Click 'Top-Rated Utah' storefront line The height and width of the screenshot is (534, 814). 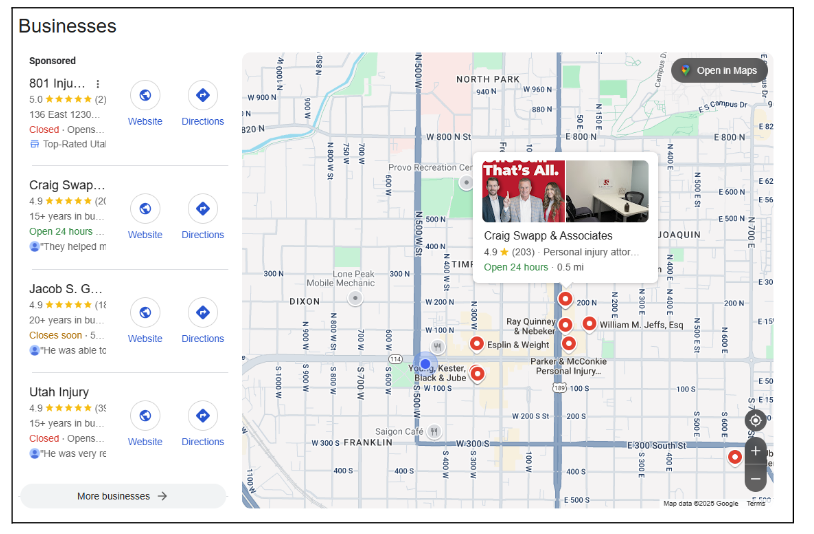click(68, 144)
